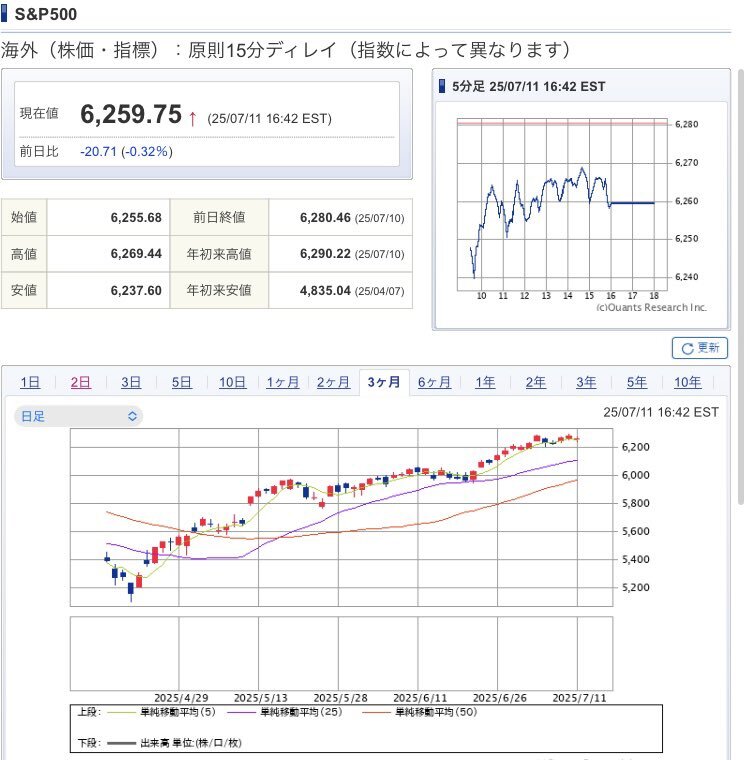The image size is (750, 760).
Task: Click the 5分足 25/07/11 16:42 EST title
Action: tap(528, 87)
